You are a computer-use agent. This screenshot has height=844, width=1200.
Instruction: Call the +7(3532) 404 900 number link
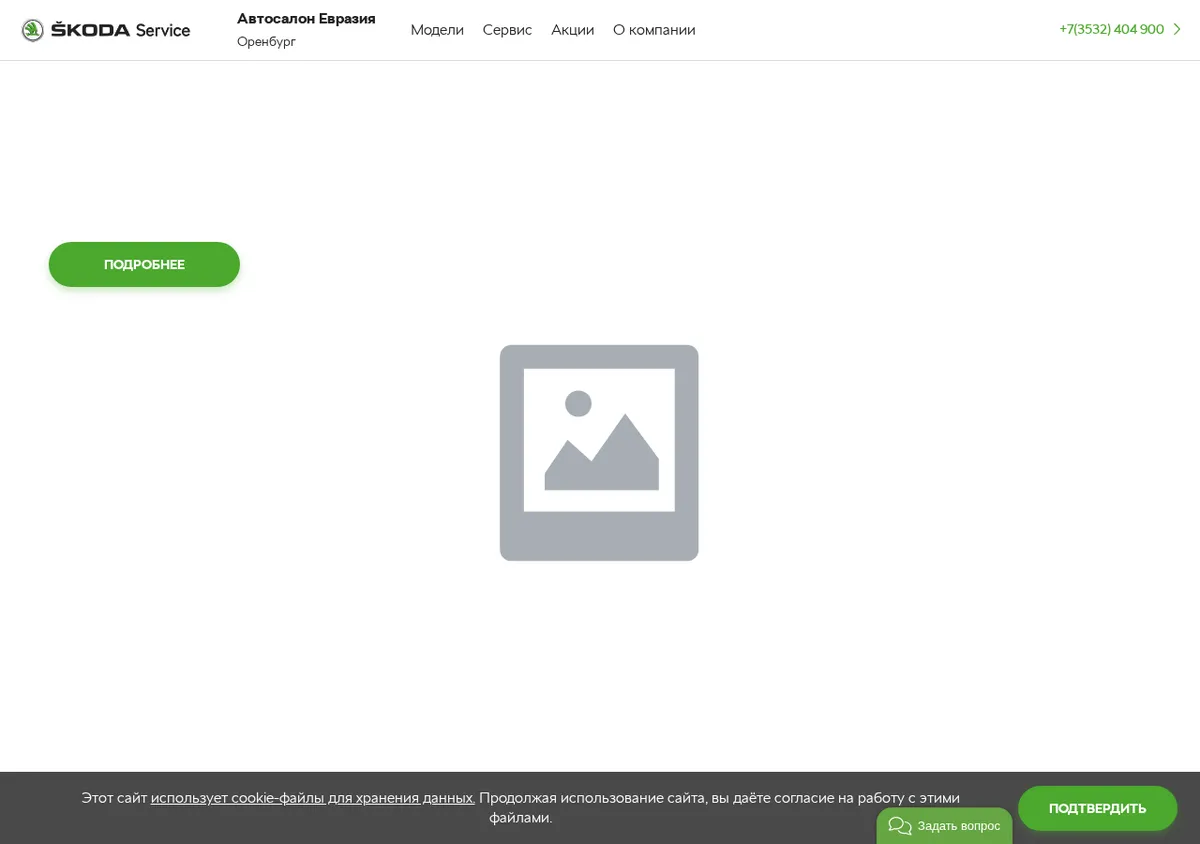pyautogui.click(x=1111, y=30)
